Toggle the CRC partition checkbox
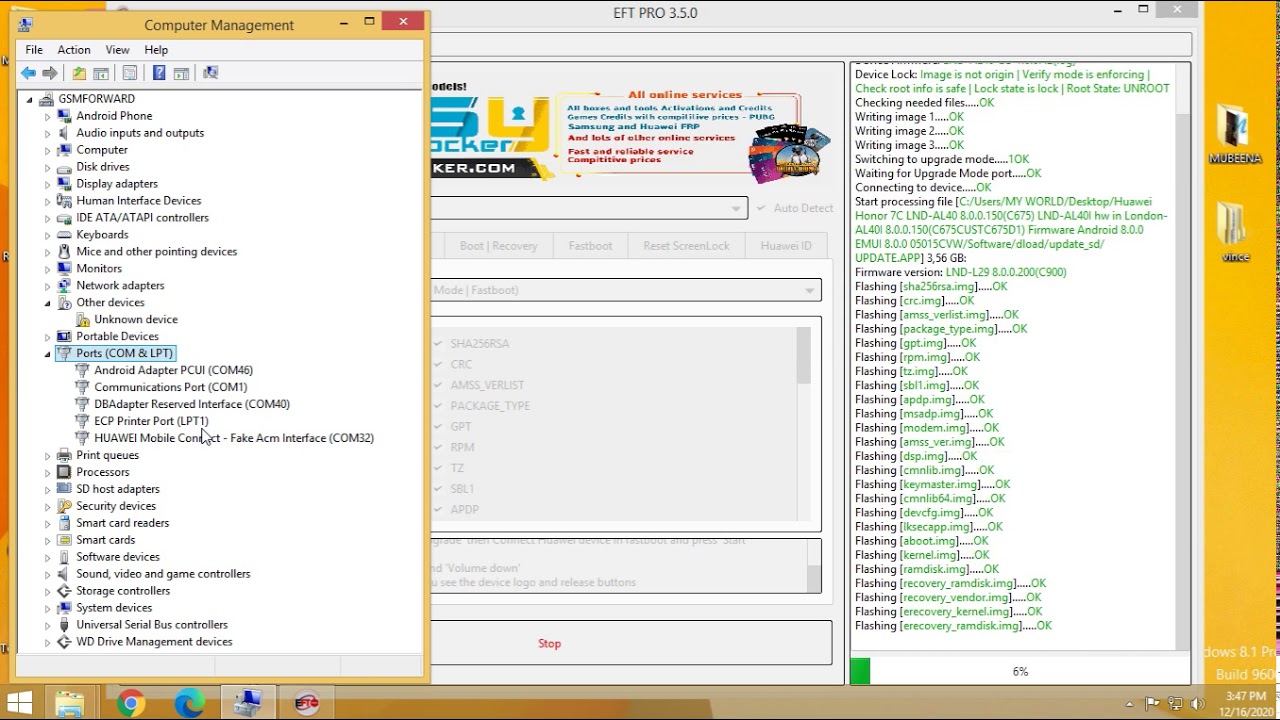Image resolution: width=1280 pixels, height=720 pixels. pyautogui.click(x=438, y=364)
